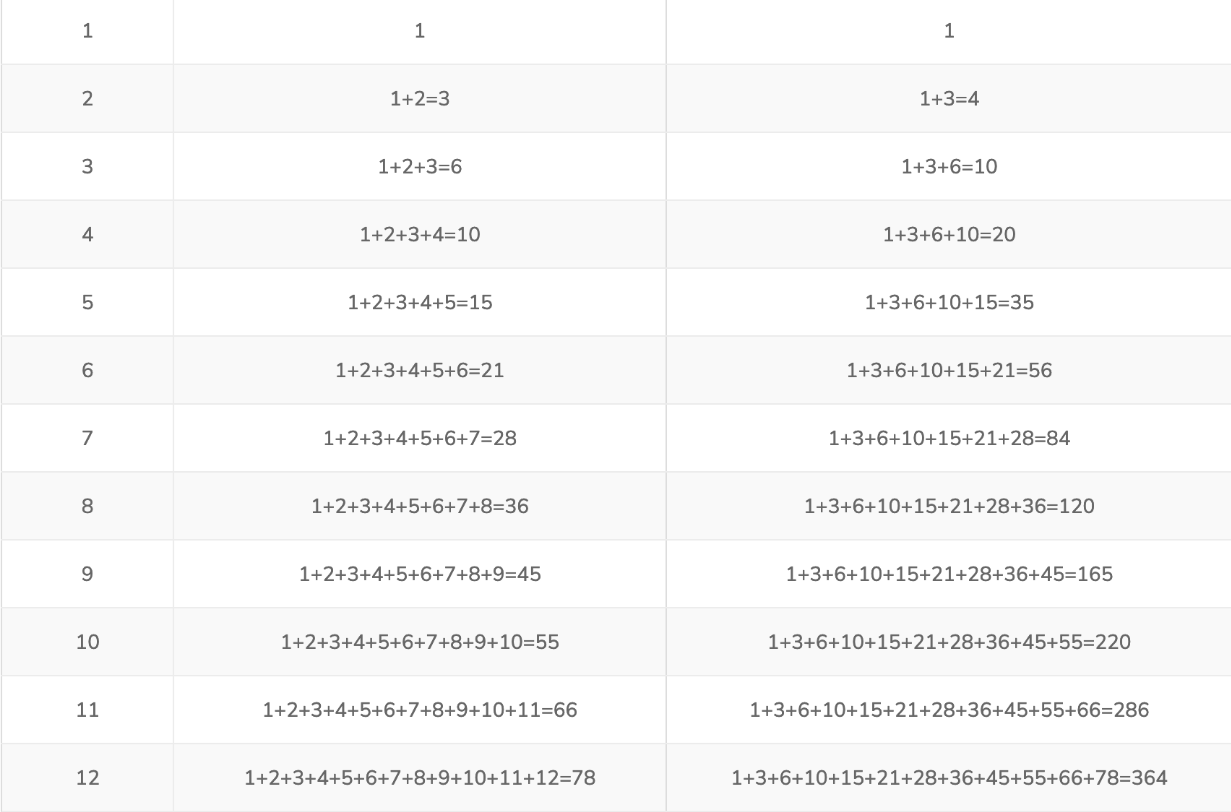Viewport: 1231px width, 812px height.
Task: Click the 1+2+3+4+5+6=21 cell
Action: 419,372
